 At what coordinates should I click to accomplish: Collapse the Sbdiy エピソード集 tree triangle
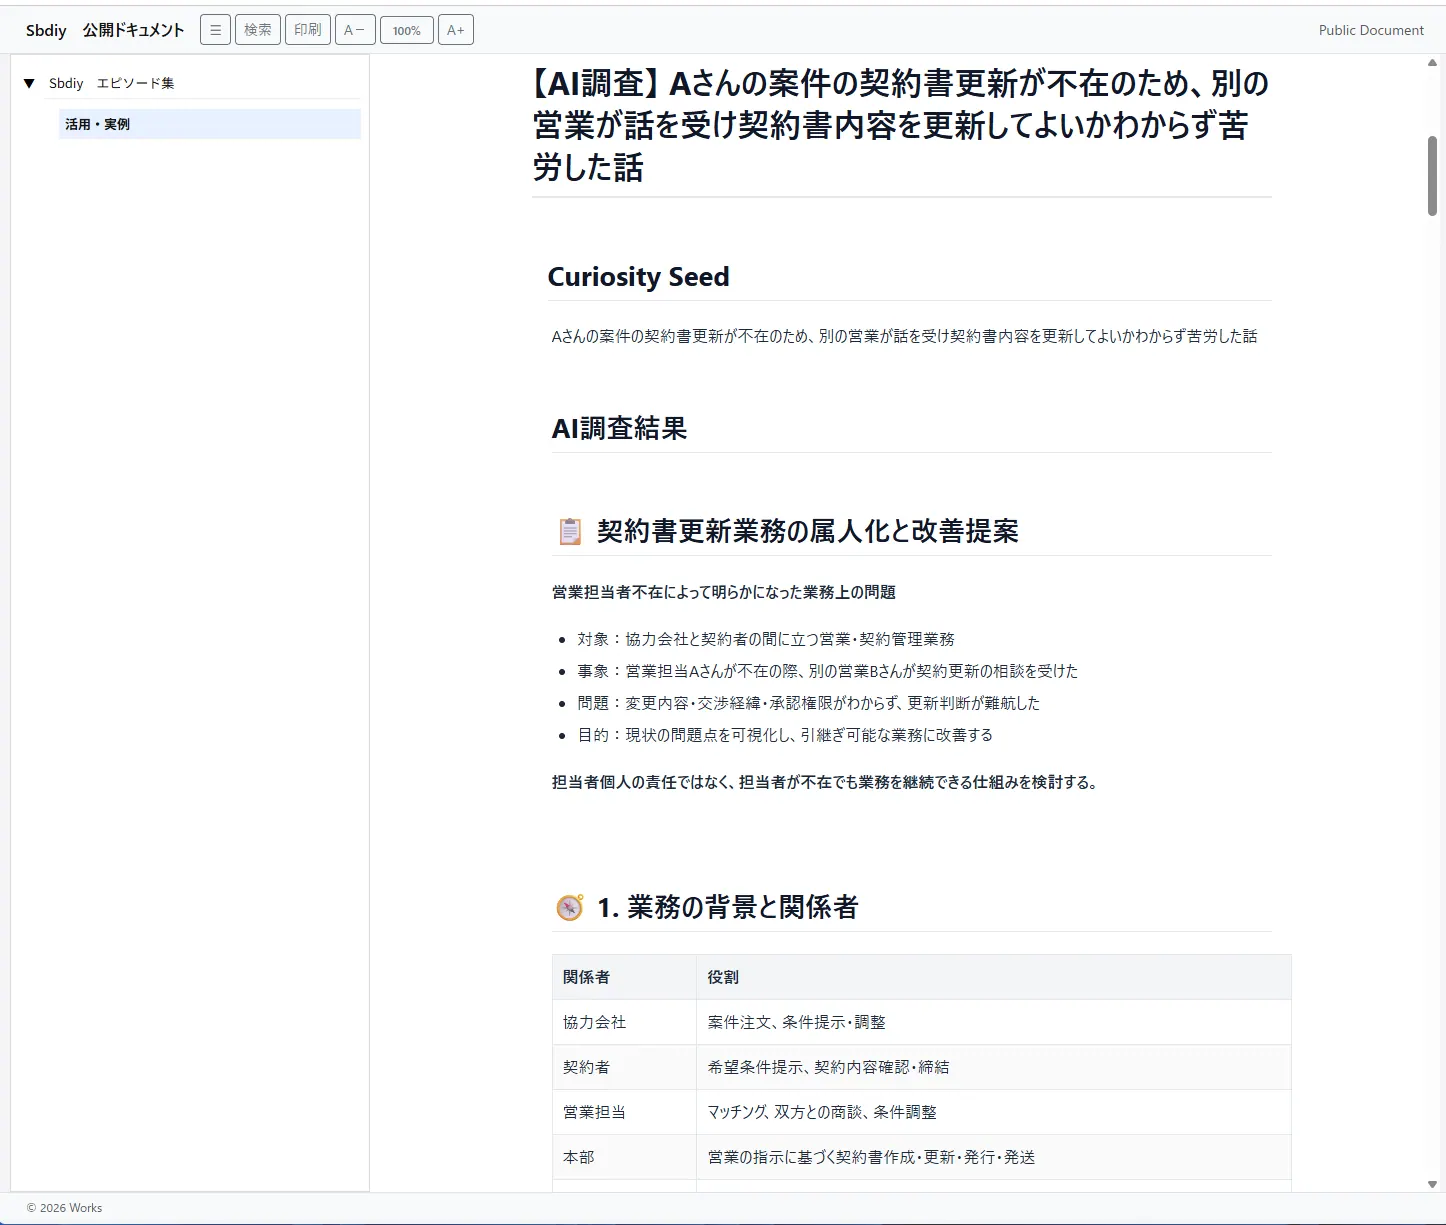pyautogui.click(x=29, y=83)
